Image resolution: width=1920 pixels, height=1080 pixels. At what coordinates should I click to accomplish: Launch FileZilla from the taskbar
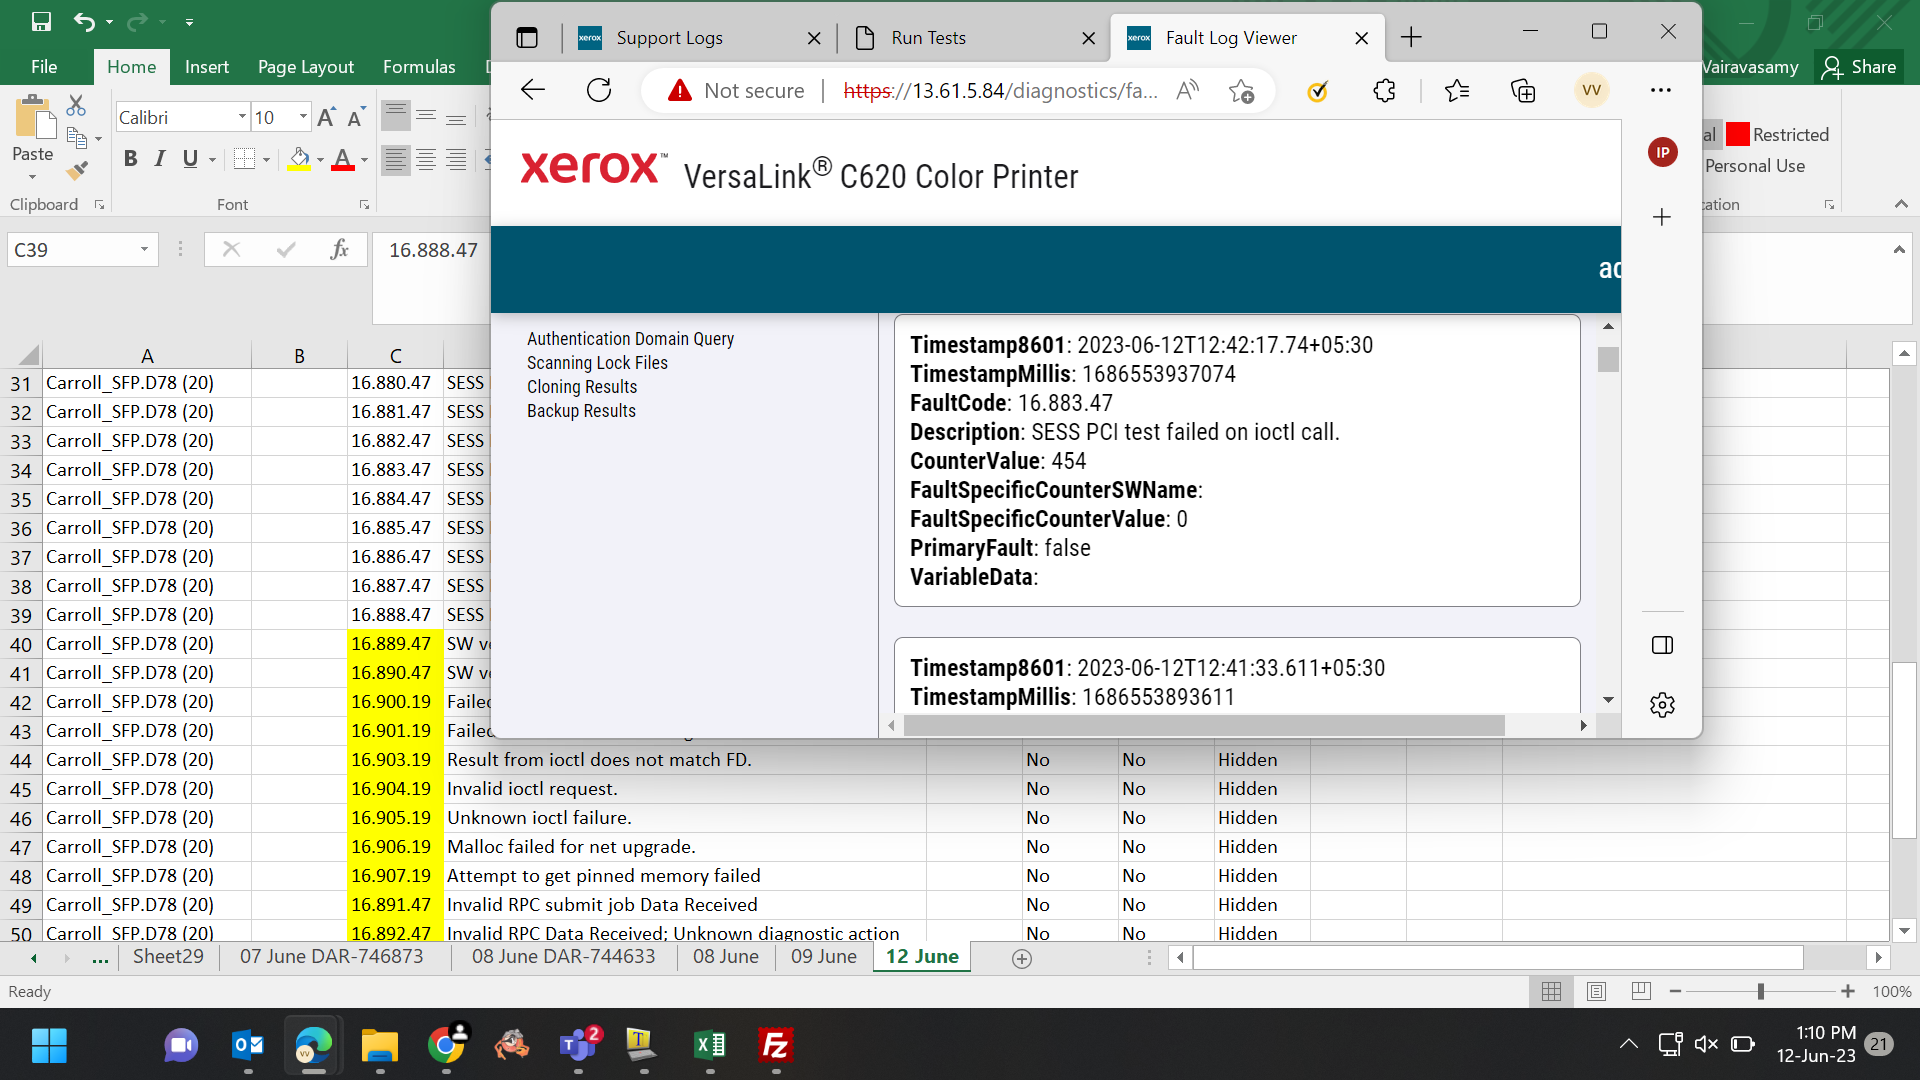[x=776, y=1046]
